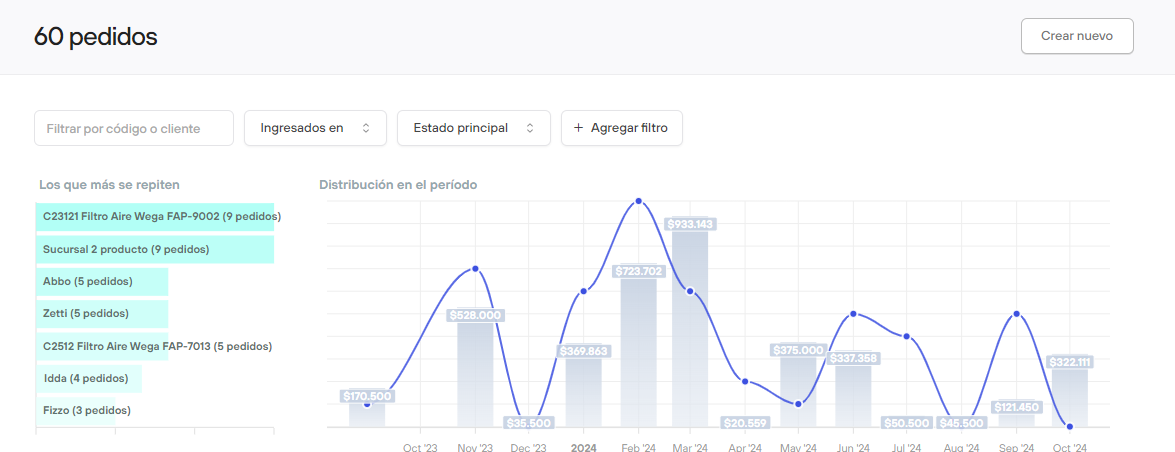Click the $375.000 bar label
The width and height of the screenshot is (1175, 452).
tap(798, 350)
